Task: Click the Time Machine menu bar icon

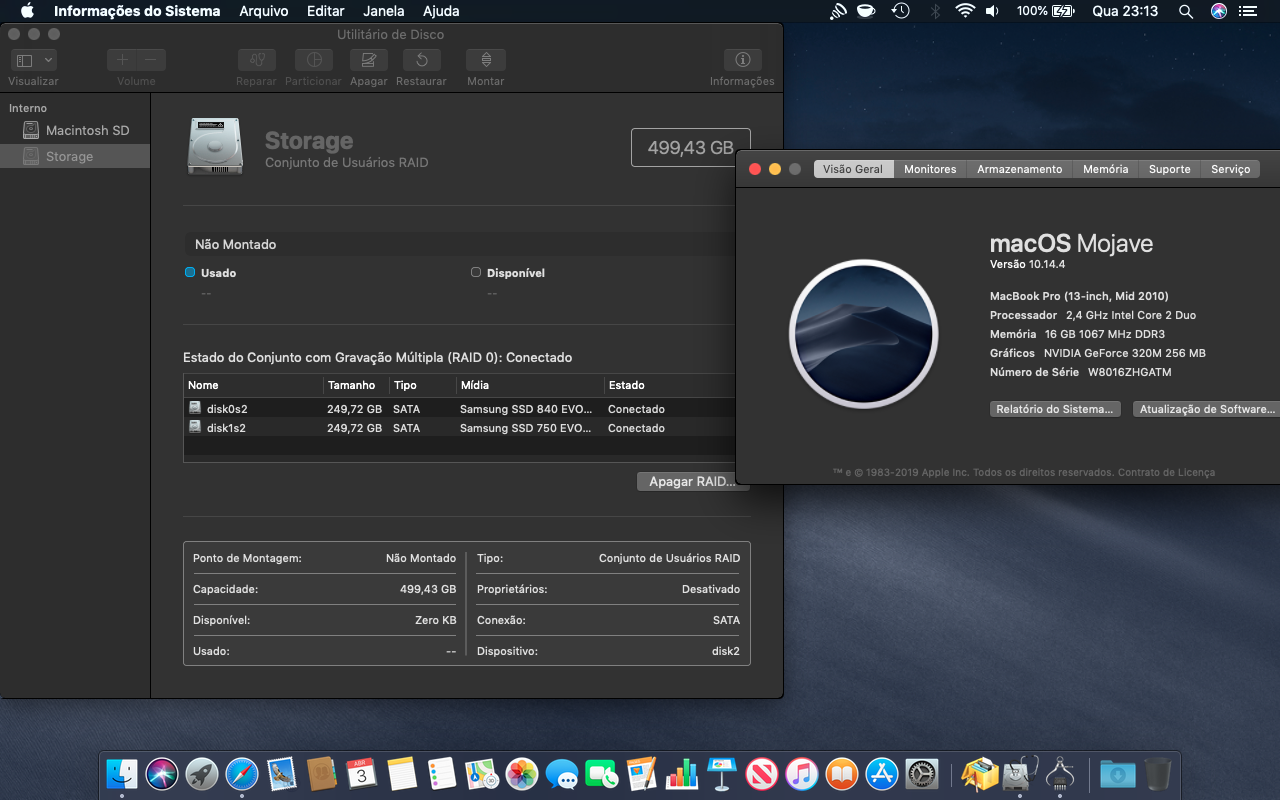Action: tap(901, 11)
